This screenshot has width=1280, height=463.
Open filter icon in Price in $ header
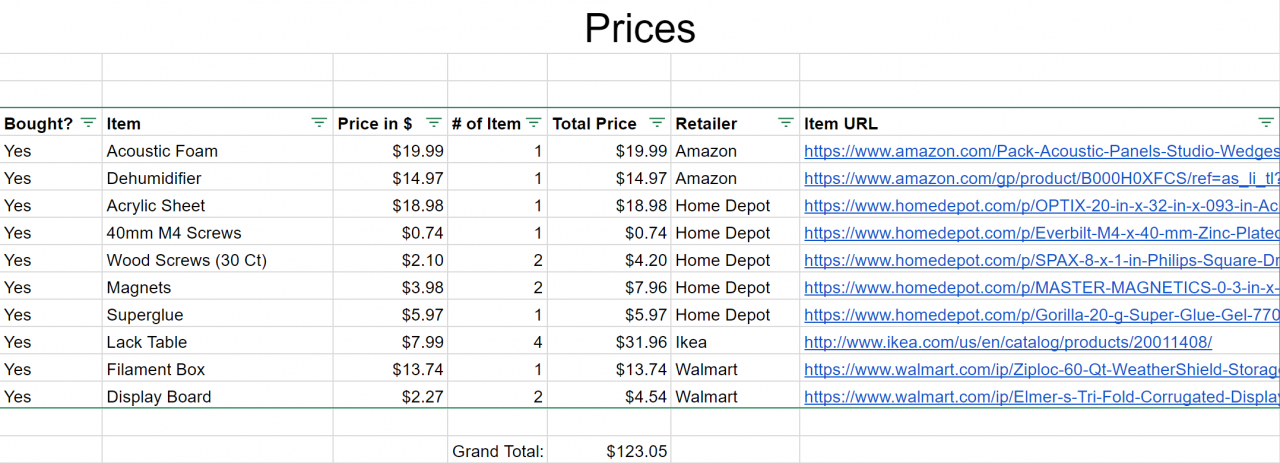pyautogui.click(x=434, y=123)
